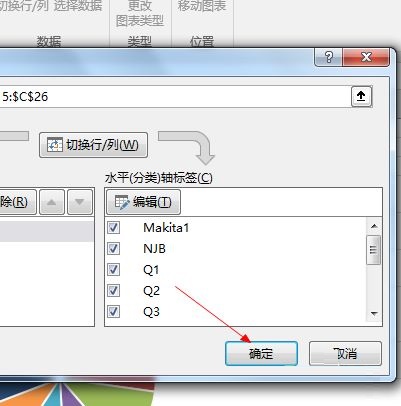The height and width of the screenshot is (406, 401).
Task: Click the 切换行/列(W) button
Action: (x=93, y=145)
